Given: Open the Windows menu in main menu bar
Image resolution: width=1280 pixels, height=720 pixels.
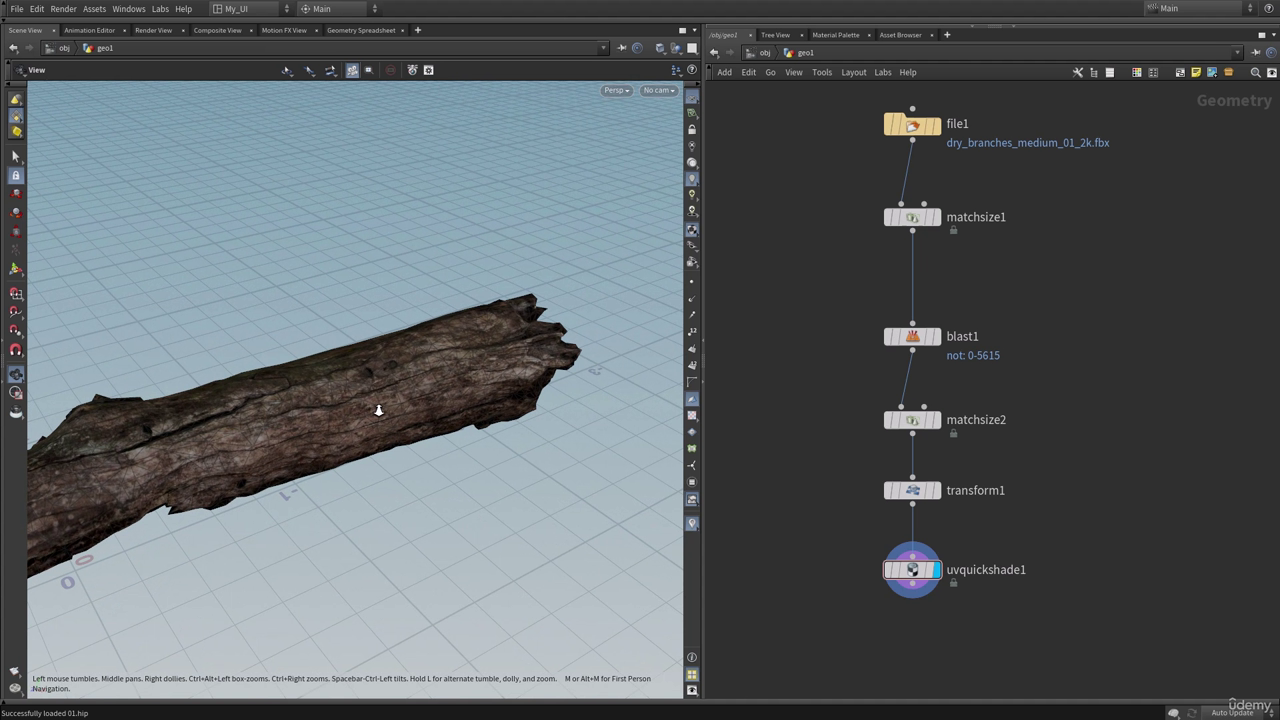Looking at the screenshot, I should [x=128, y=9].
